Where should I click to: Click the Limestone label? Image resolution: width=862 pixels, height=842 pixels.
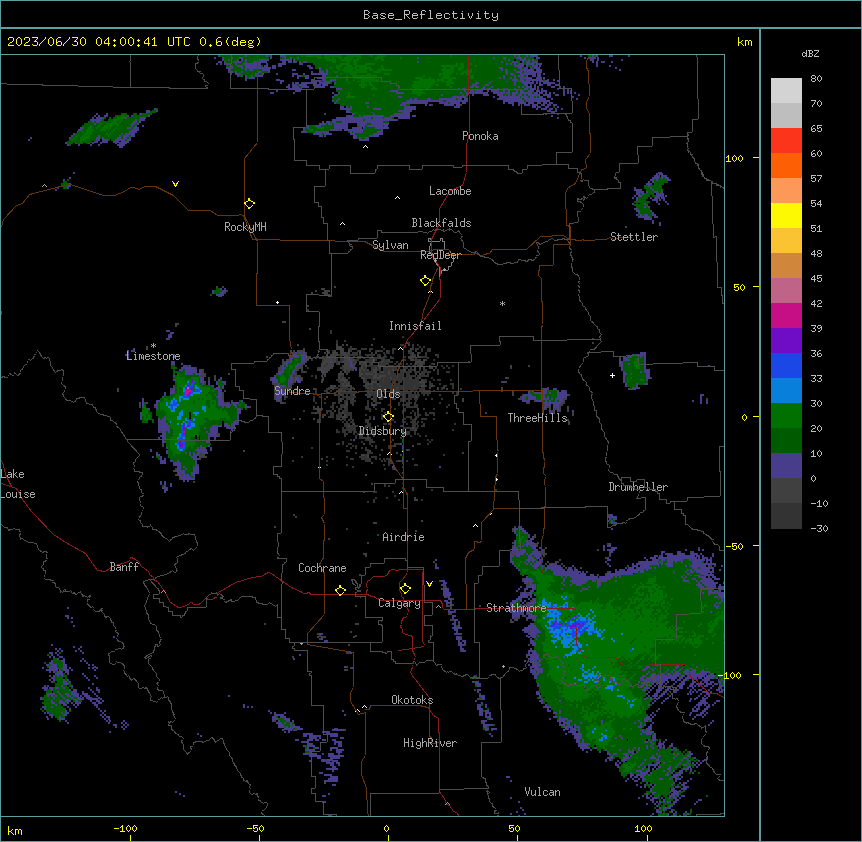pos(153,356)
